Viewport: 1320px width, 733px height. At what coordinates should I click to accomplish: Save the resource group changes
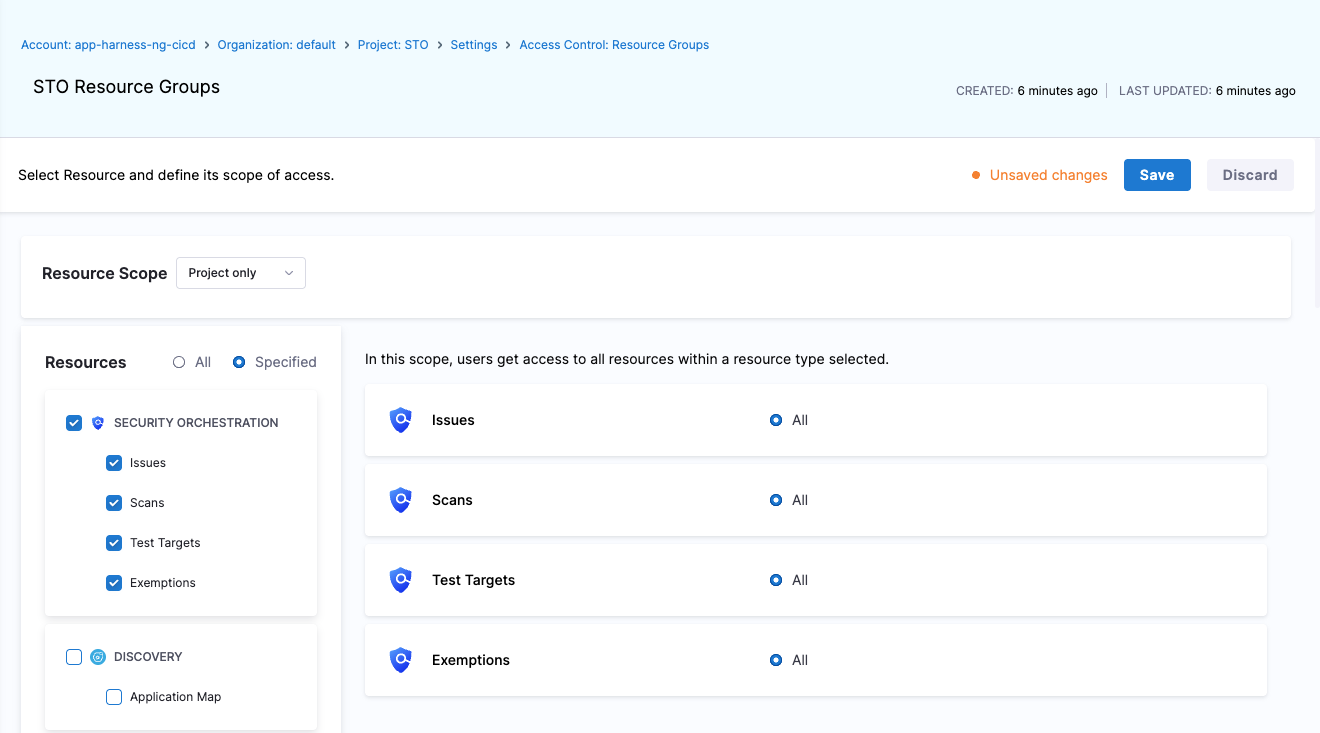[1157, 175]
